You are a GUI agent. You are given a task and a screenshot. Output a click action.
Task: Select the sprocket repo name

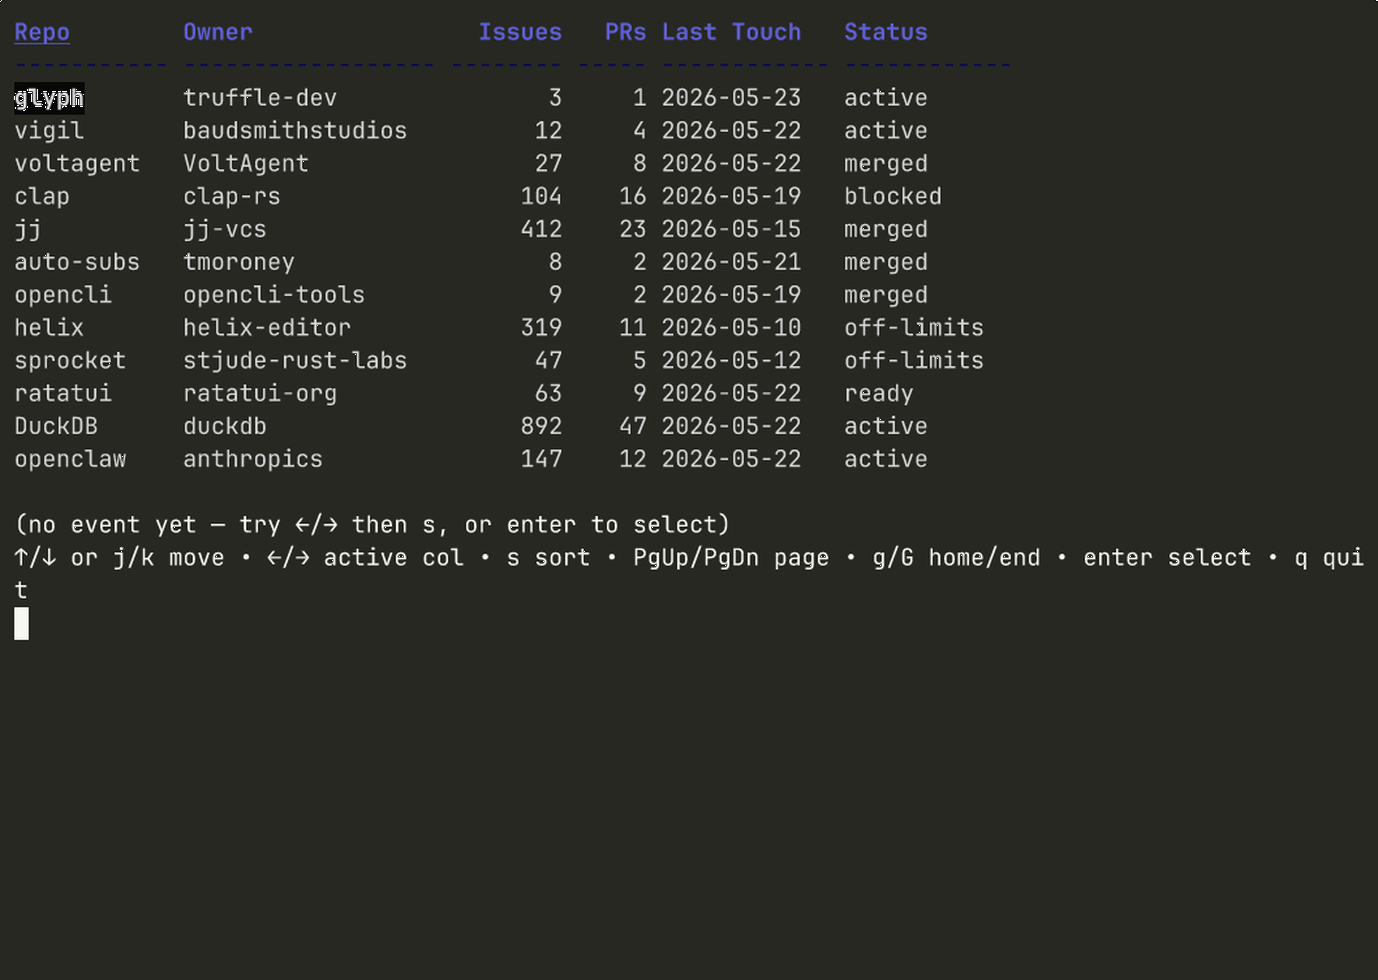[x=70, y=361]
